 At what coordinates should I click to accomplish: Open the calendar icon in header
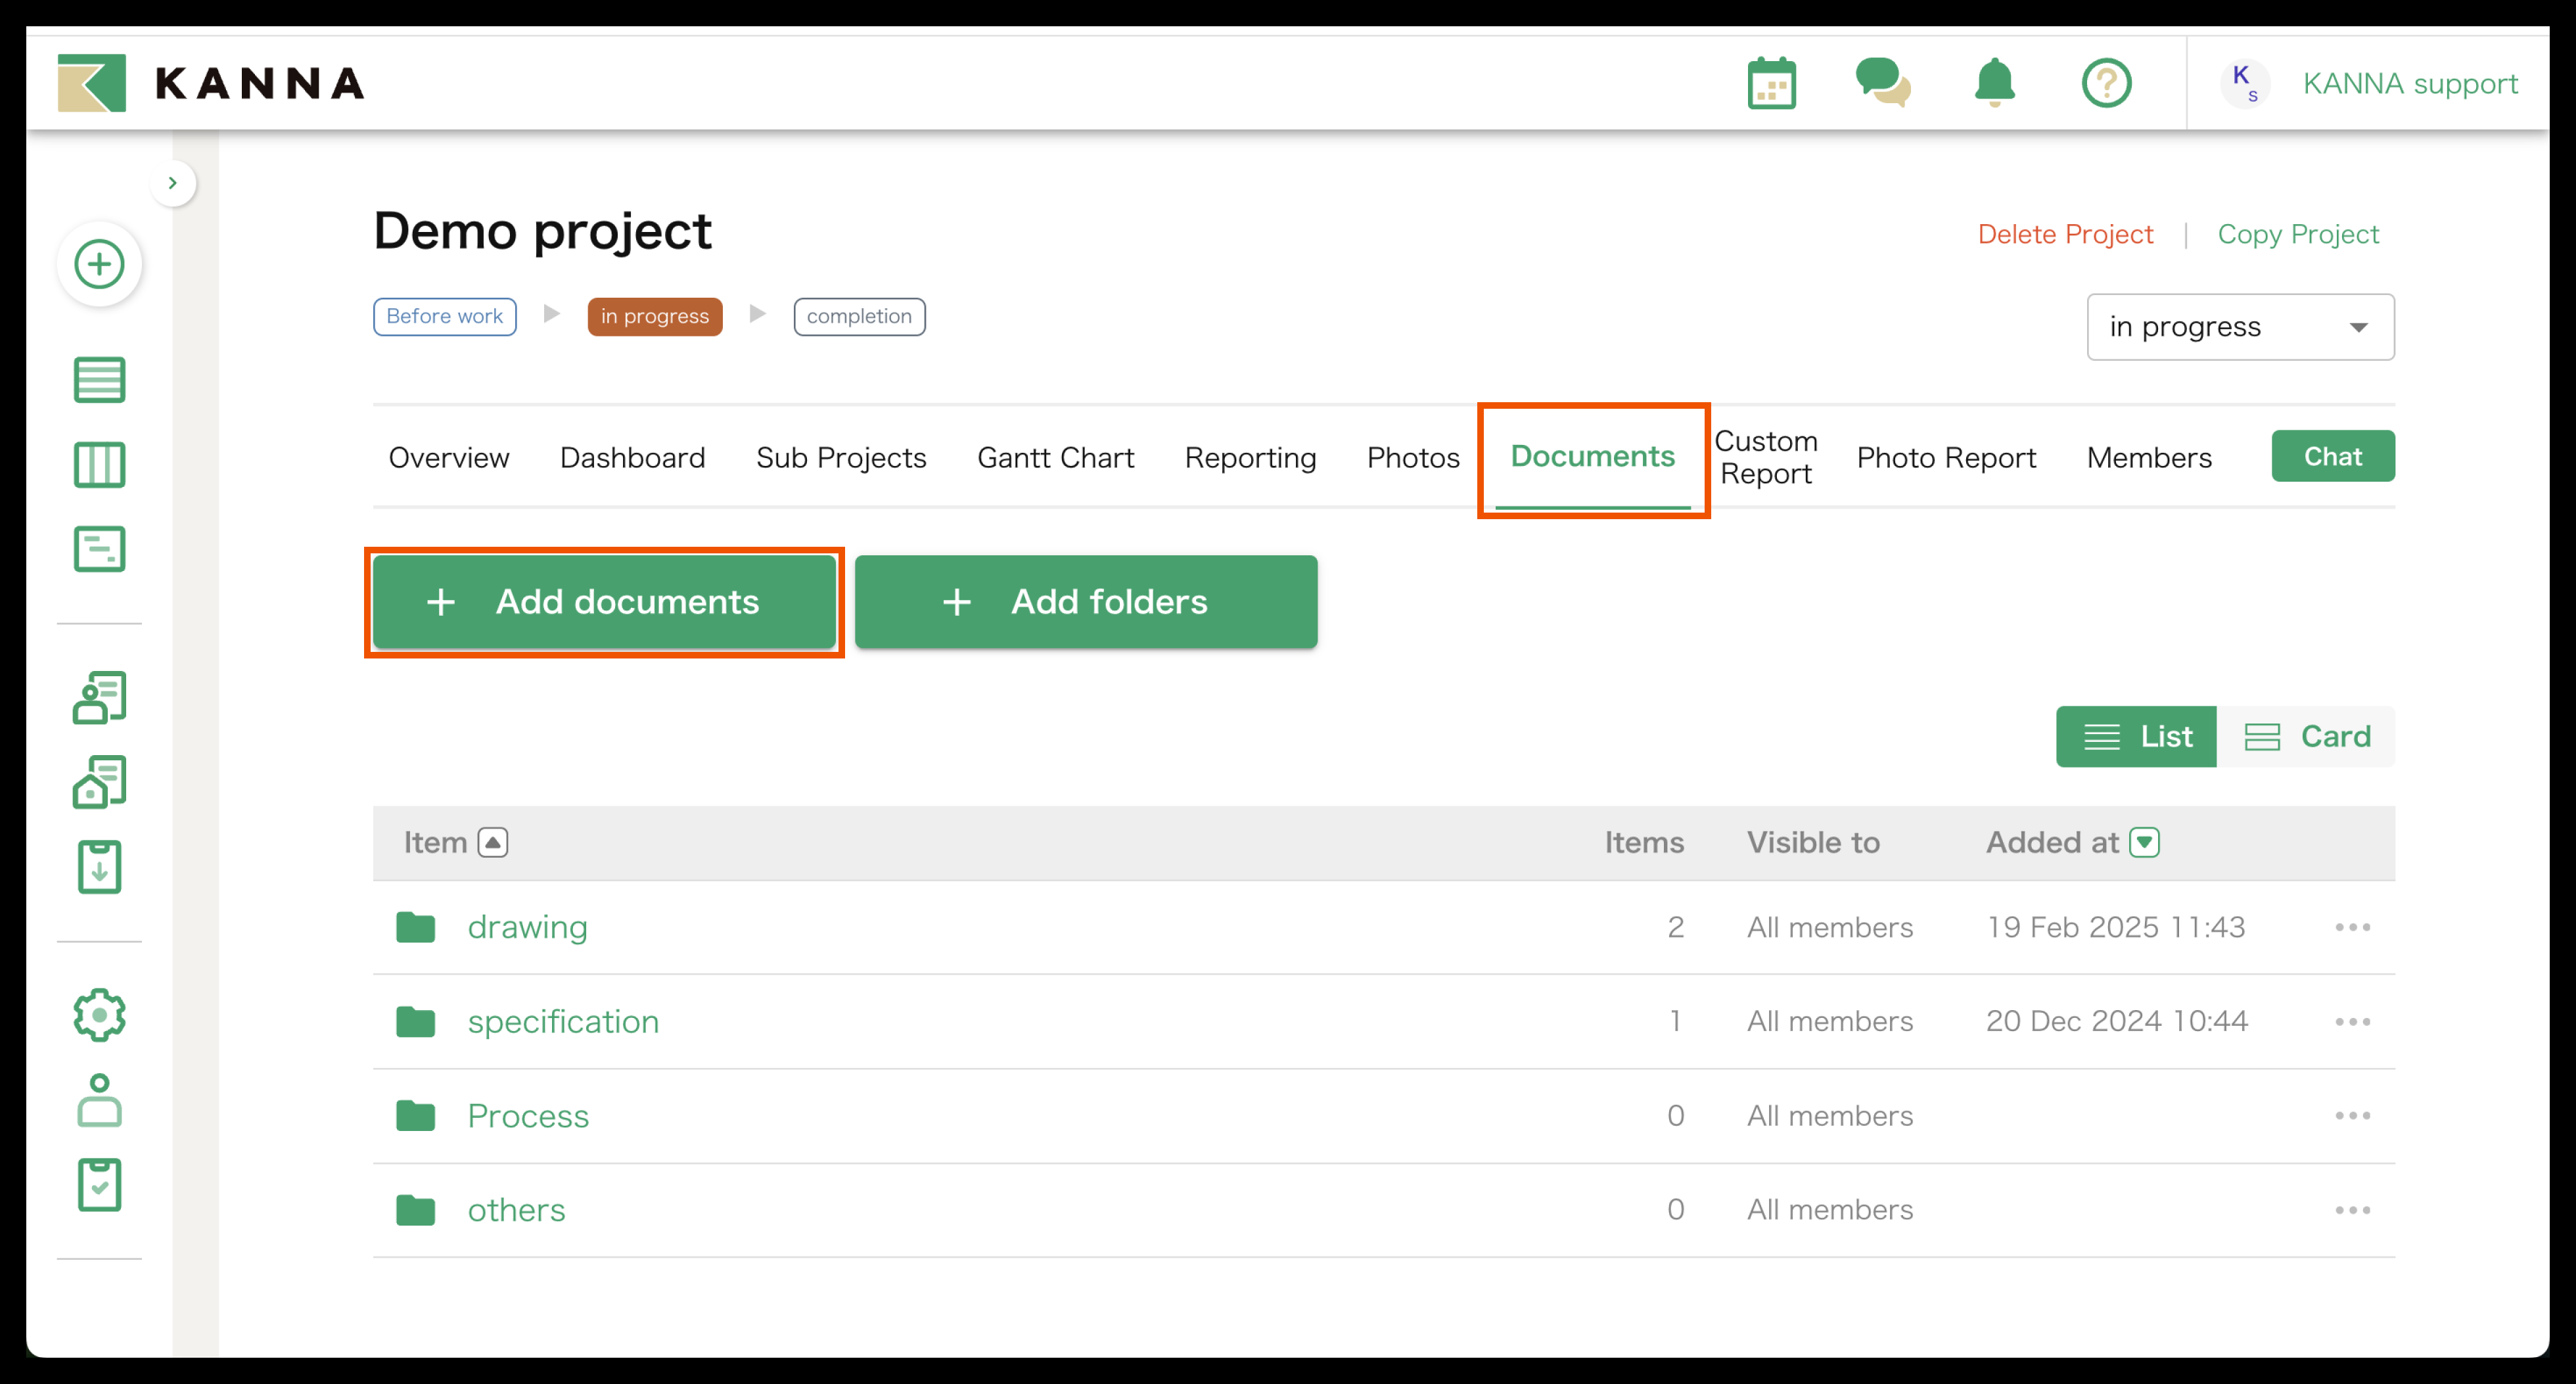1771,83
